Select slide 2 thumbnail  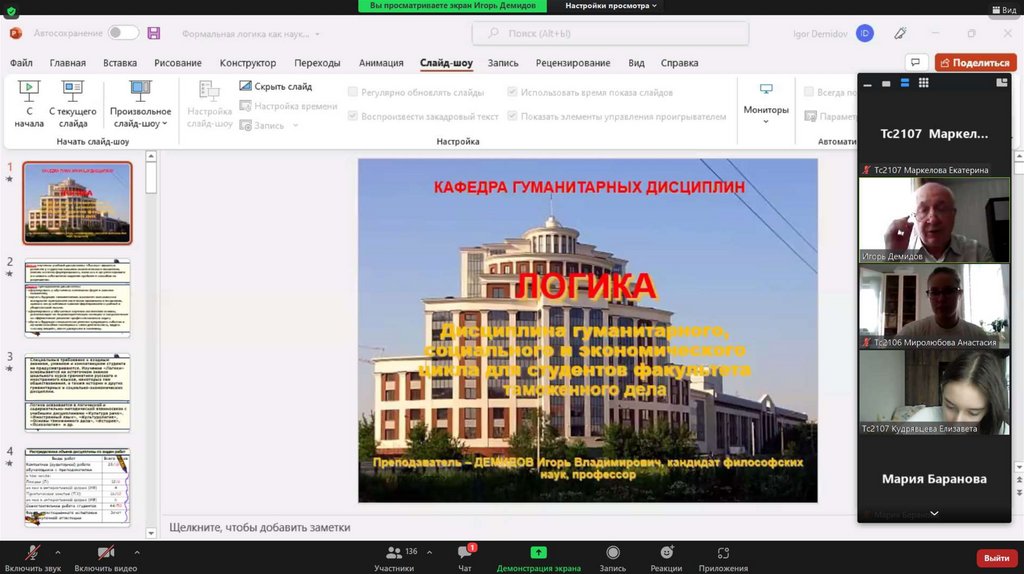click(x=77, y=298)
